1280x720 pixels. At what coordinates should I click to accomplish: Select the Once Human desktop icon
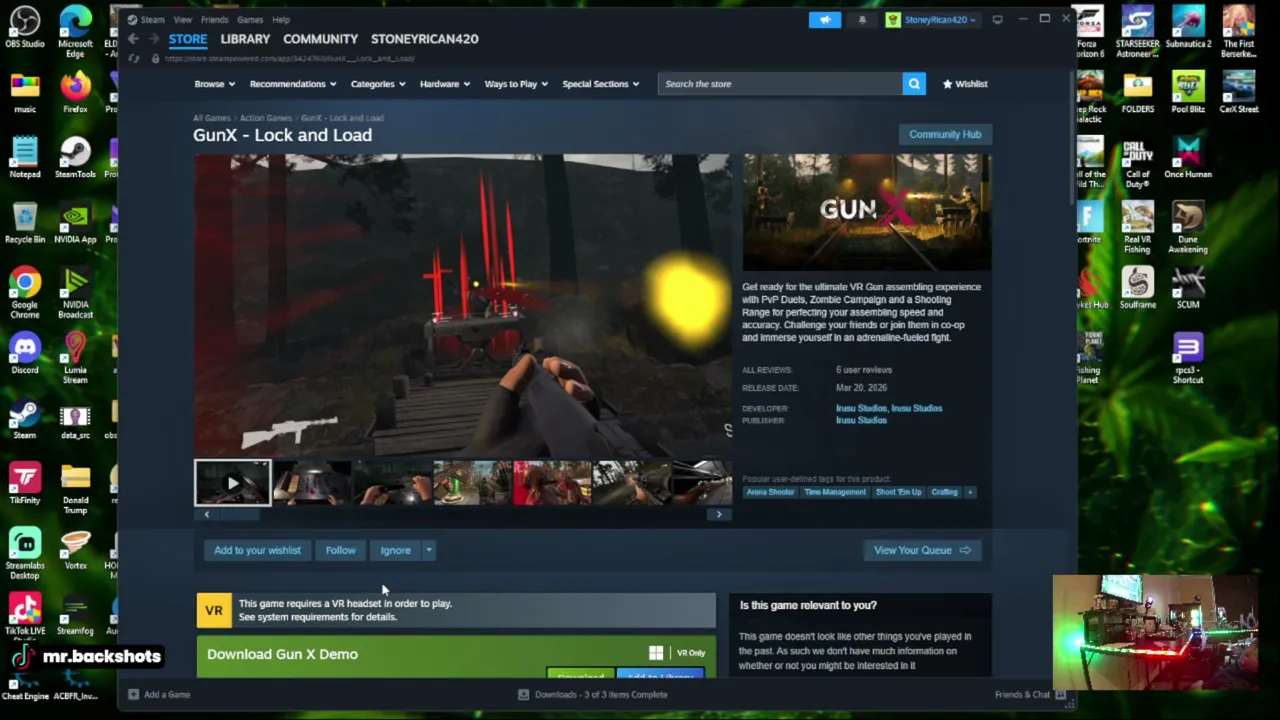tap(1188, 157)
